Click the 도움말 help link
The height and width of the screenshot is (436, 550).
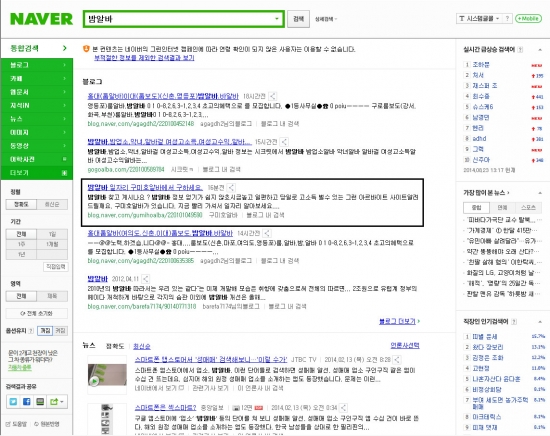pyautogui.click(x=16, y=424)
